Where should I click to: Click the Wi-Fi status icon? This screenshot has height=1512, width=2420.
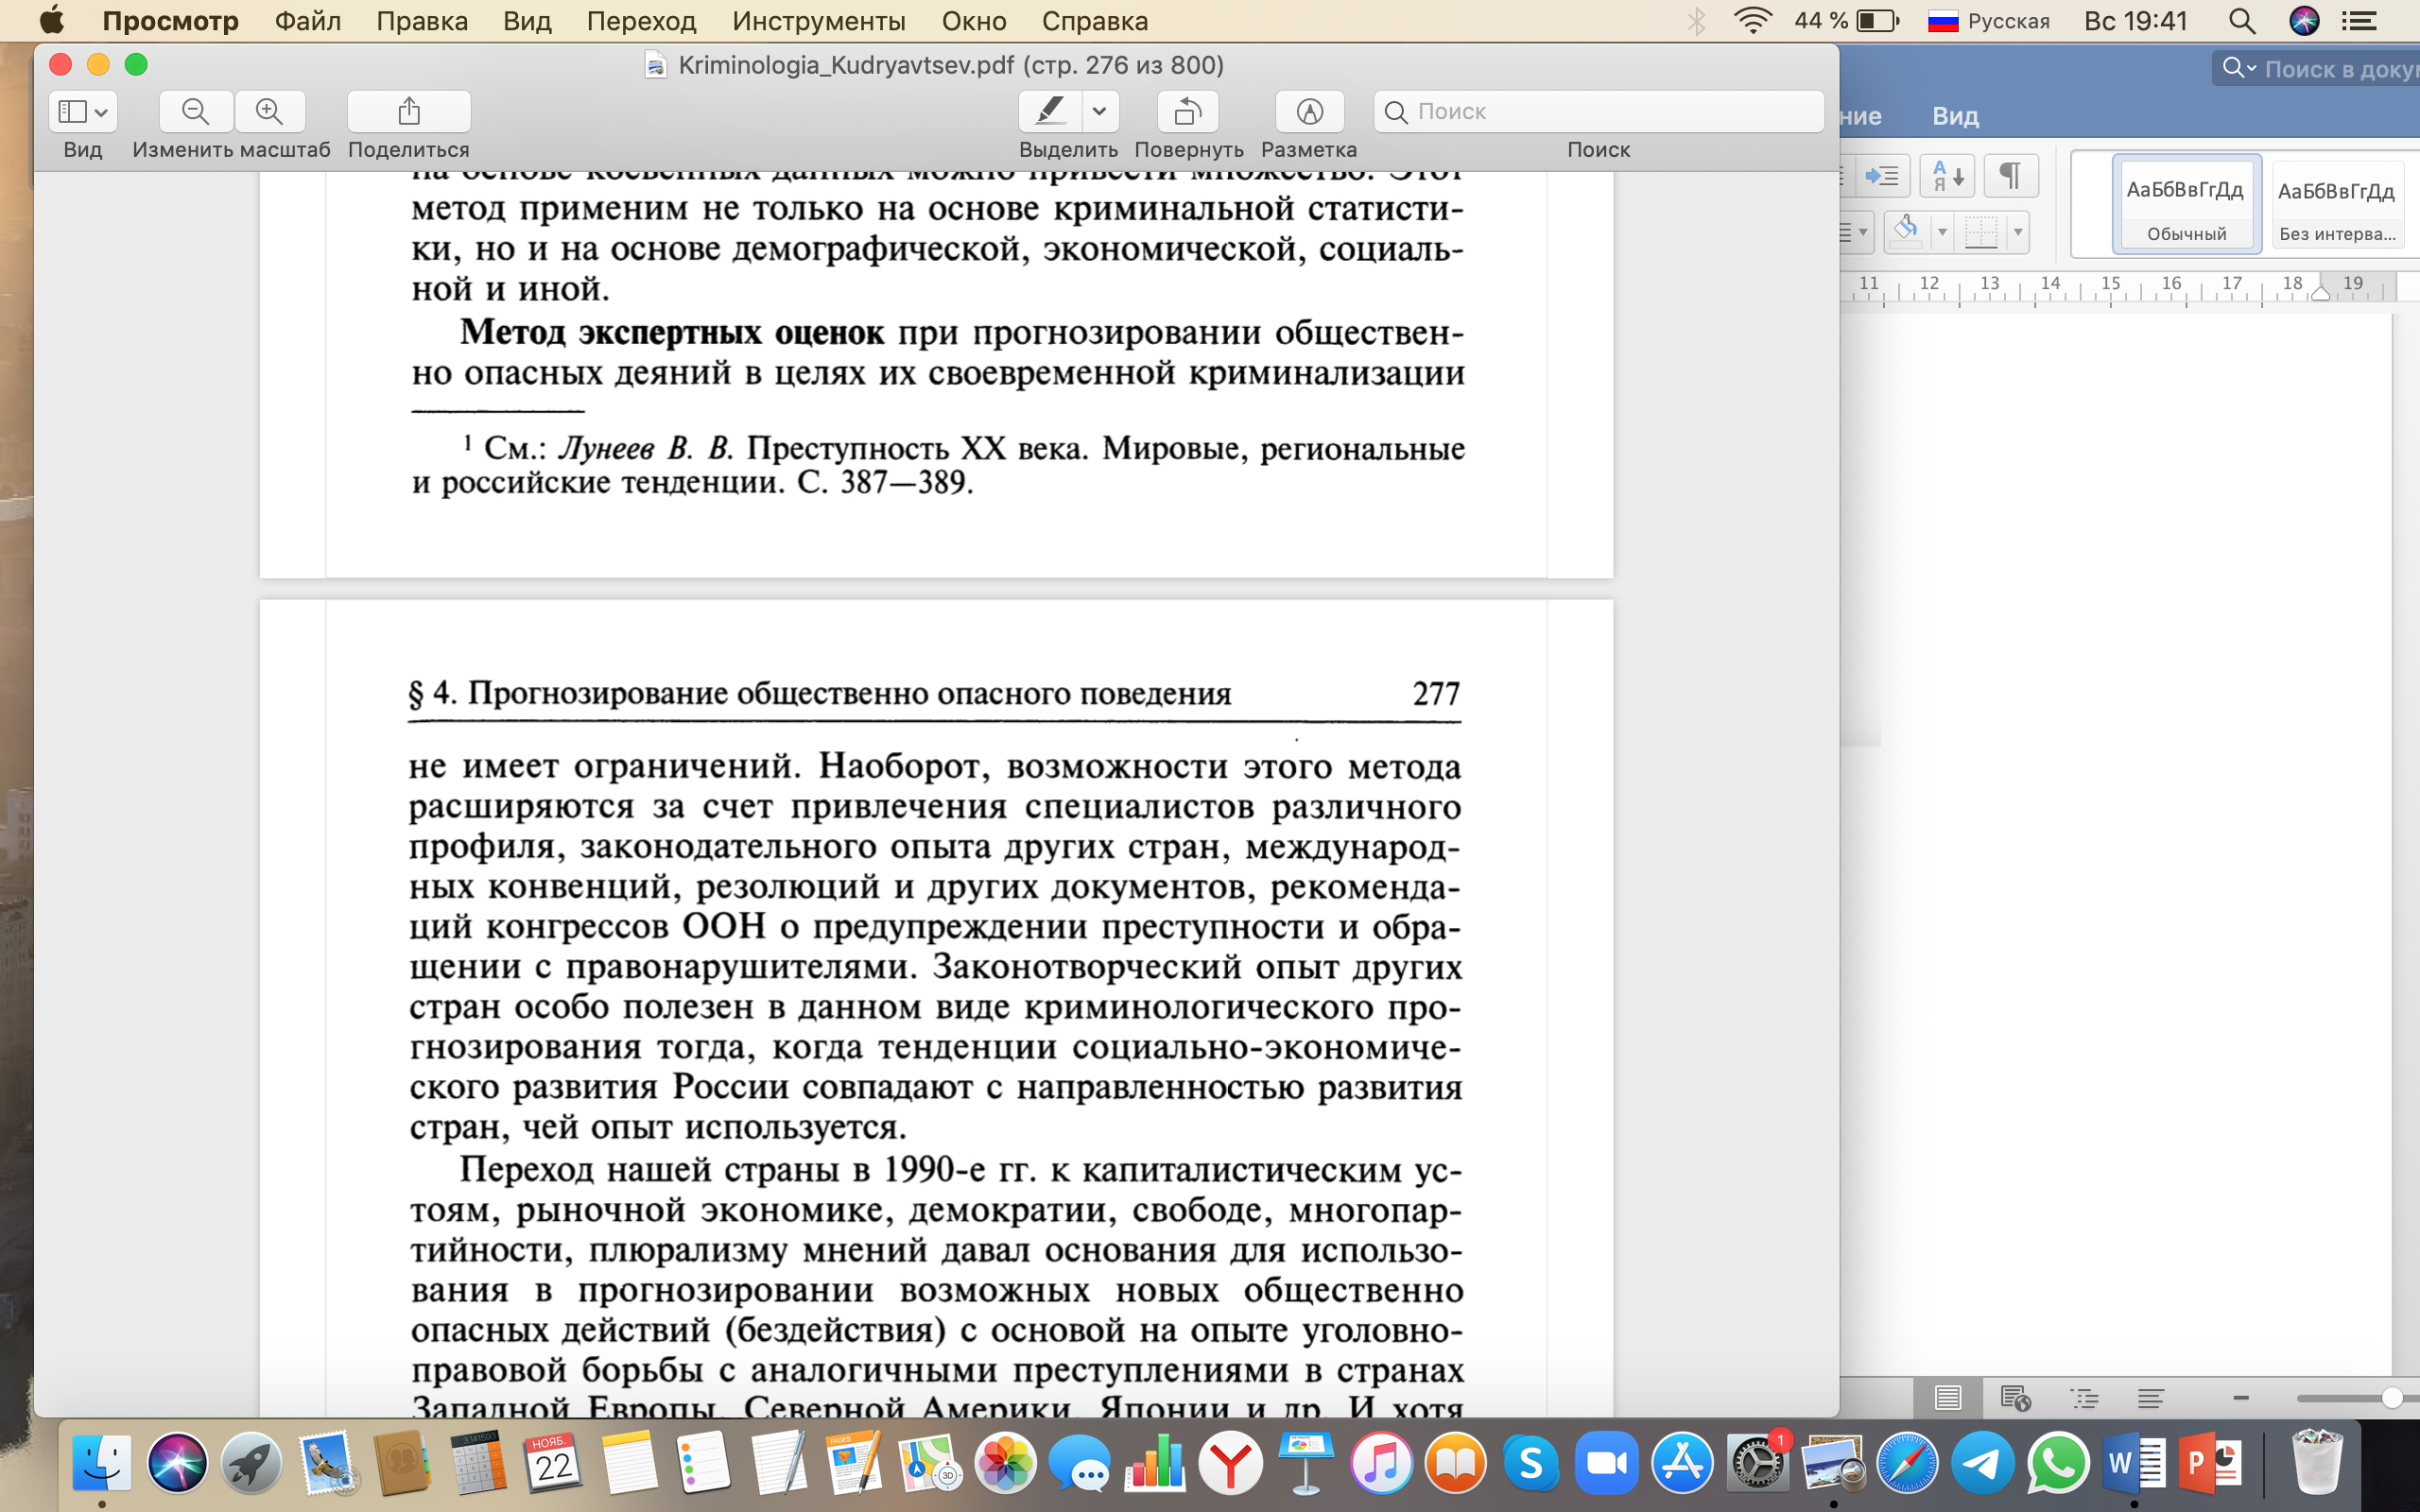pyautogui.click(x=1752, y=21)
